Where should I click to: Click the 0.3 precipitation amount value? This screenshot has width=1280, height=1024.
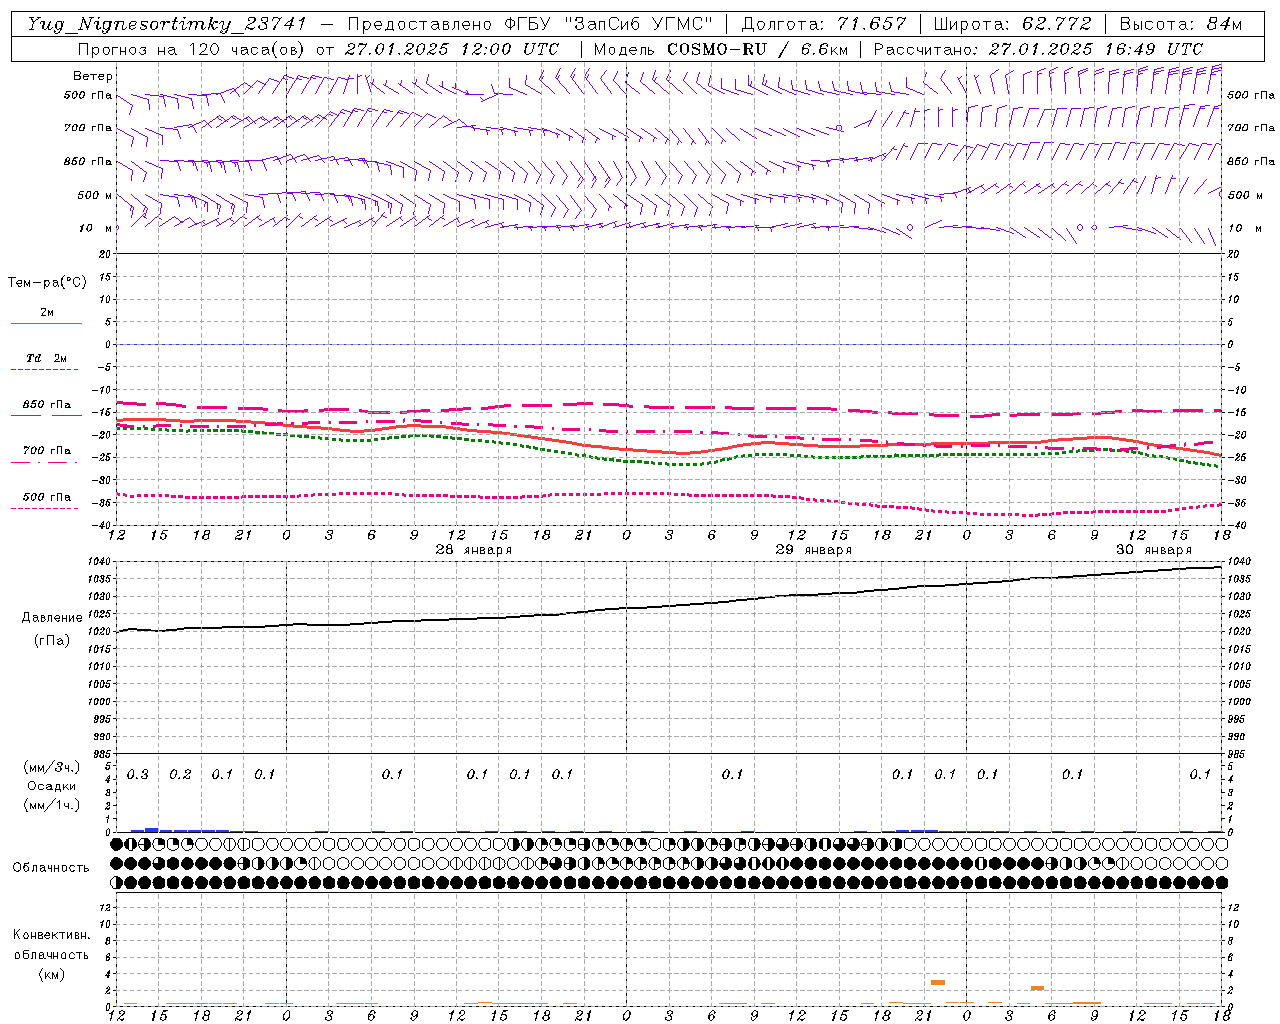point(137,775)
